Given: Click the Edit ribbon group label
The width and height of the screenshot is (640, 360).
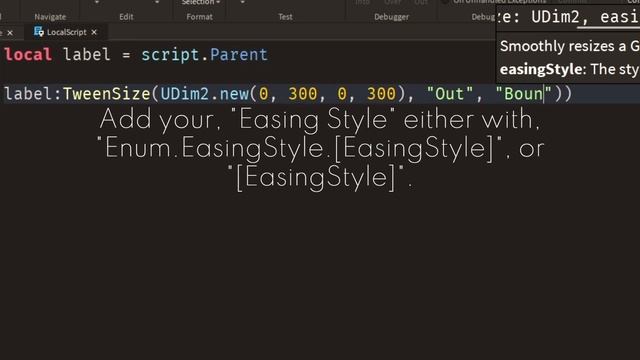Looking at the screenshot, I should pyautogui.click(x=126, y=17).
